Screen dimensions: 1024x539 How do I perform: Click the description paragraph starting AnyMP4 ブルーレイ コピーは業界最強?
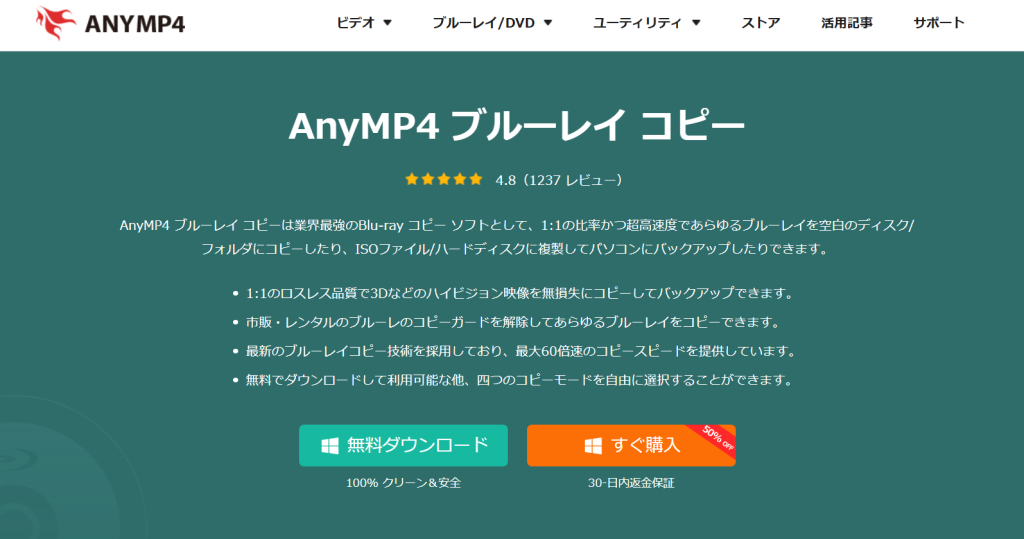[517, 237]
